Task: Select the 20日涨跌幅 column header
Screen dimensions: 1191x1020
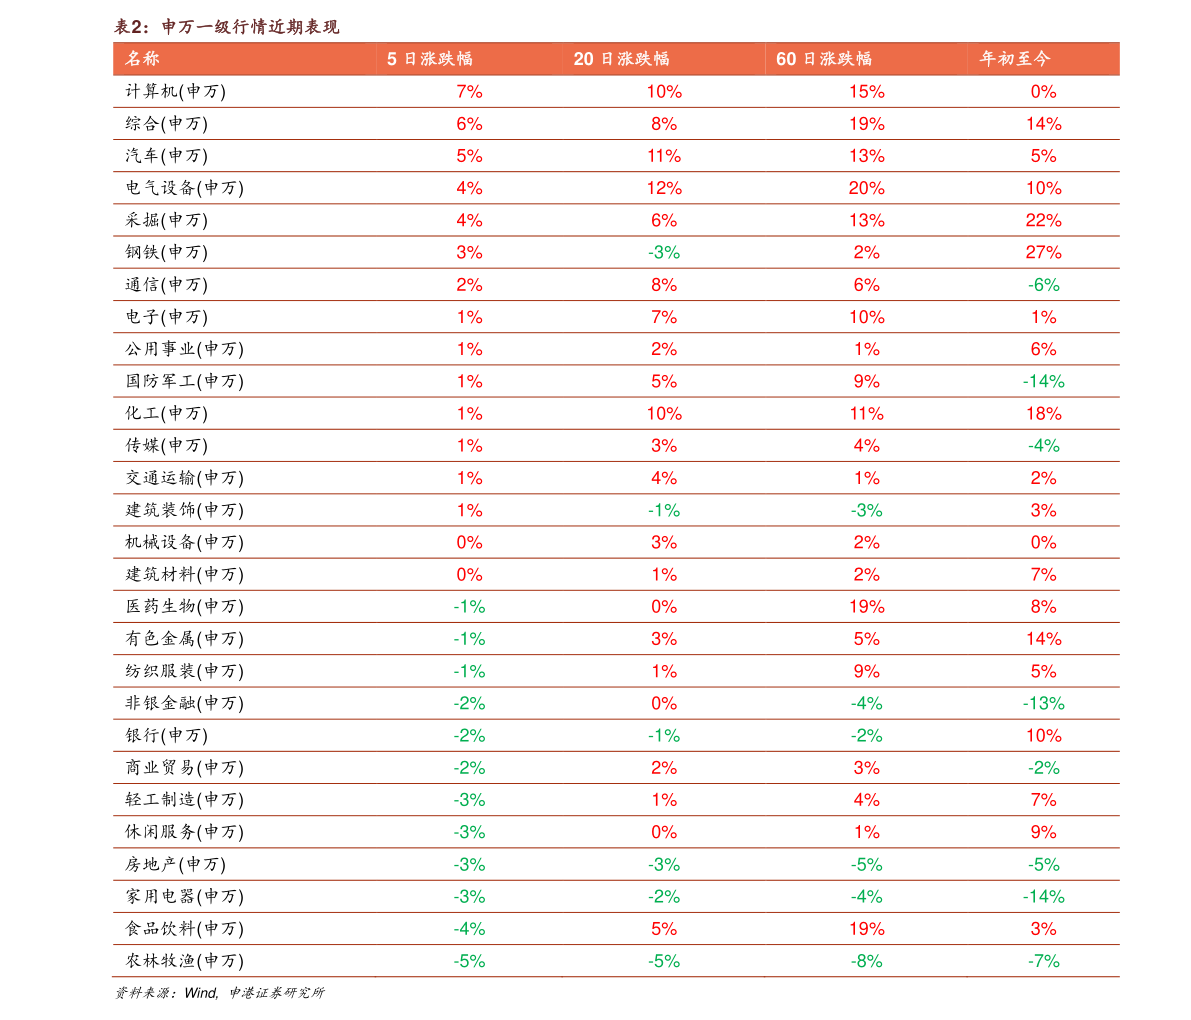Action: pyautogui.click(x=621, y=59)
